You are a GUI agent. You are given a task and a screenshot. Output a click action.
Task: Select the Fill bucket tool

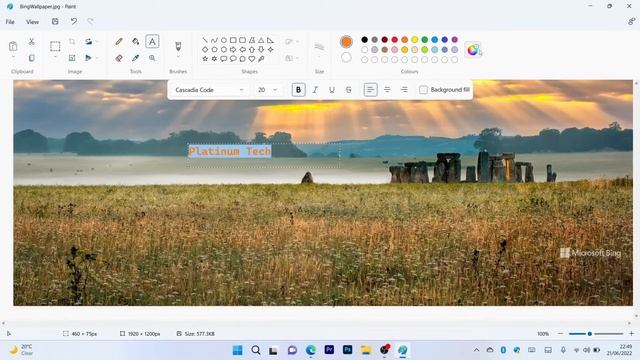point(136,41)
